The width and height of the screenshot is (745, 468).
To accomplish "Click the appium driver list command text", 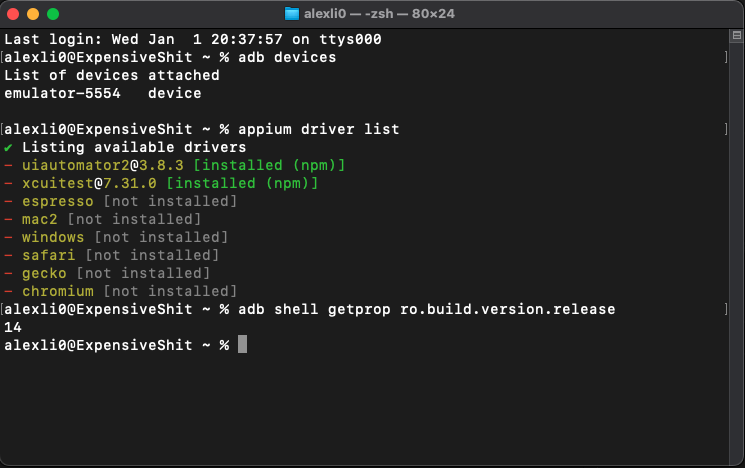I will tap(319, 129).
